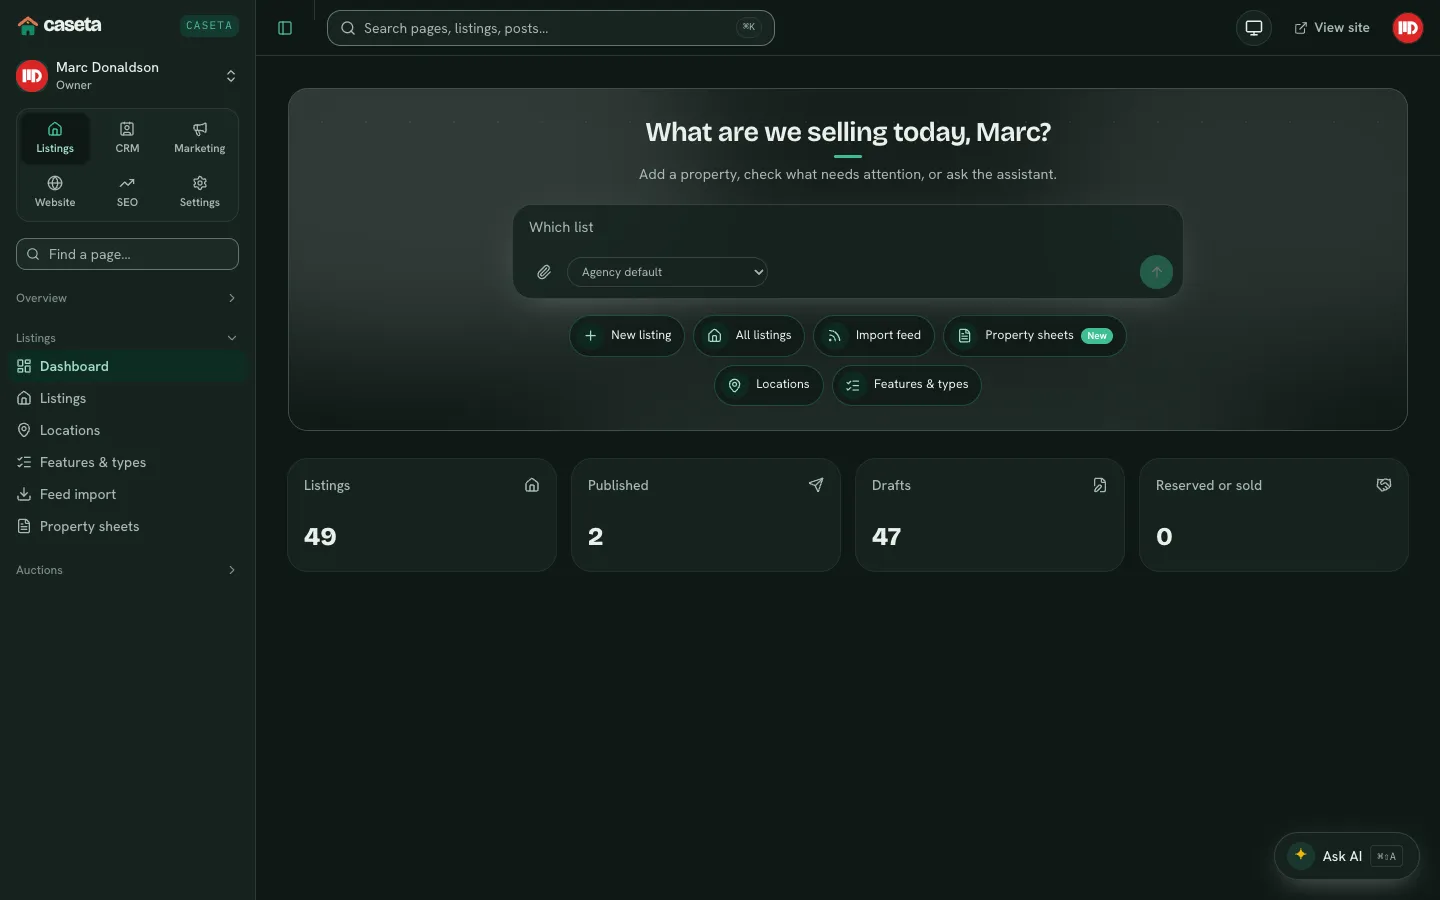Open the Listings module tile
This screenshot has height=900, width=1440.
55,138
